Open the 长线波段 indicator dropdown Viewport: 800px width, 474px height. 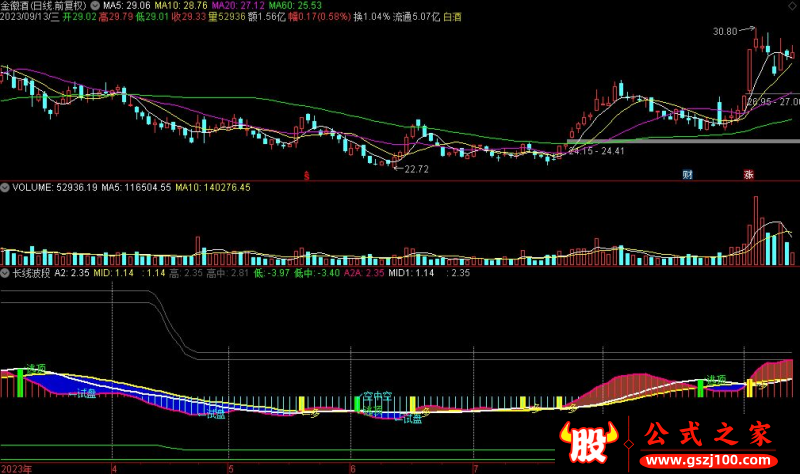pyautogui.click(x=5, y=273)
